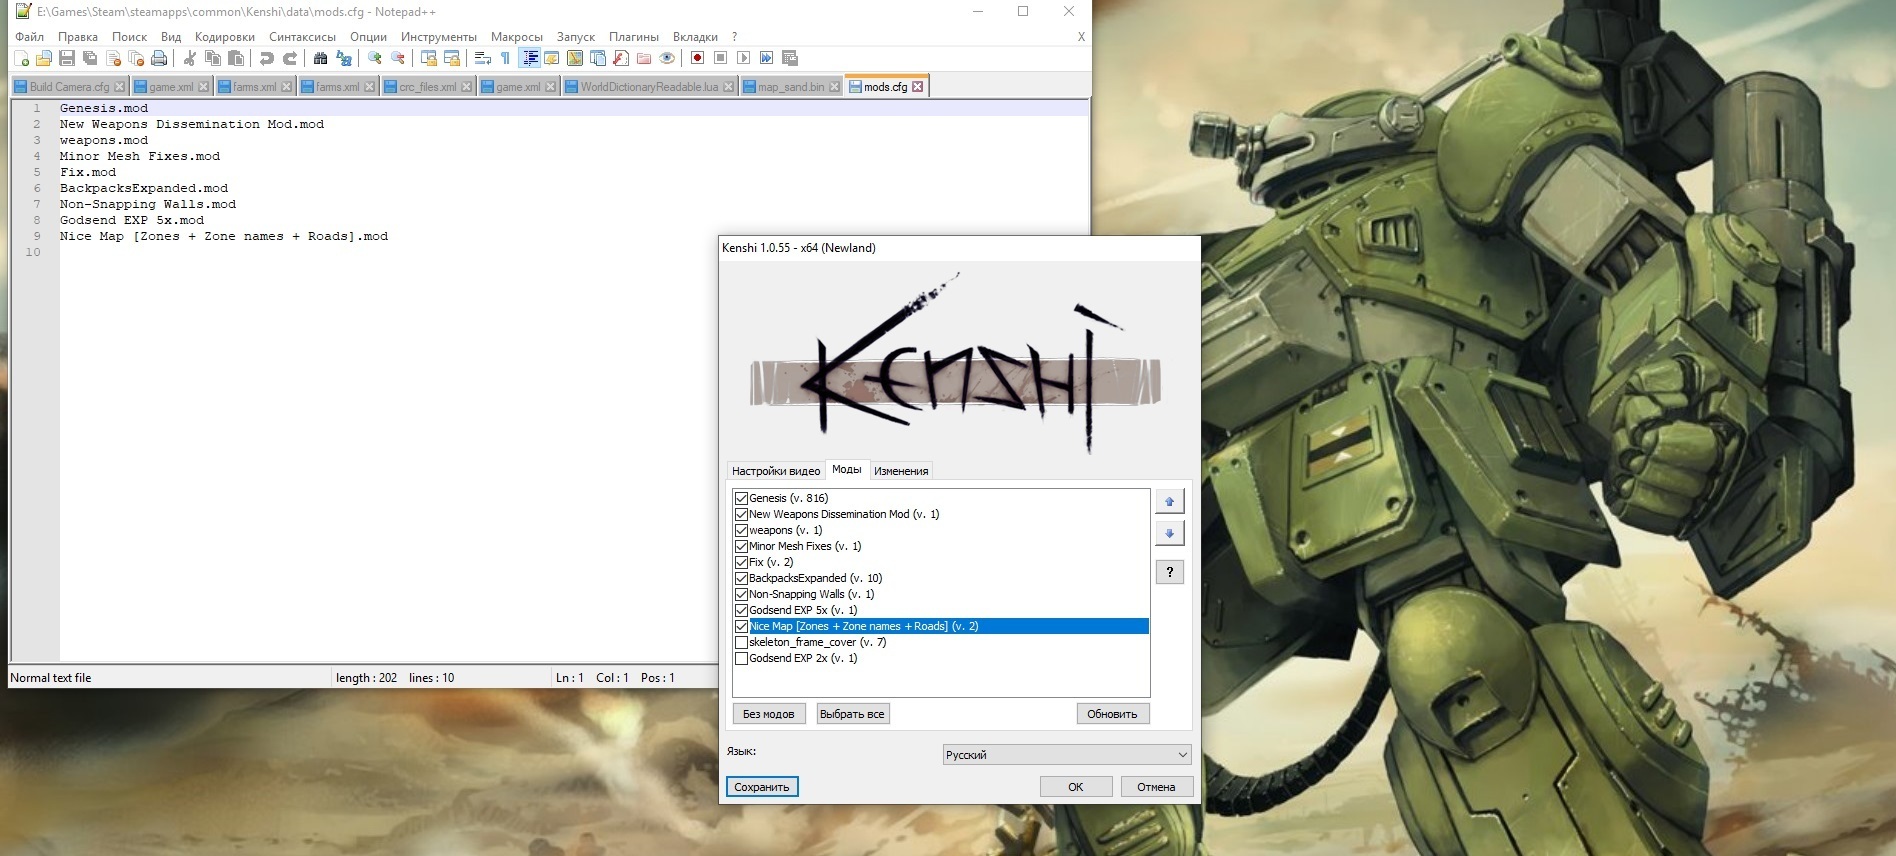Screen dimensions: 1896x856
Task: Click the Print toolbar icon
Action: point(159,58)
